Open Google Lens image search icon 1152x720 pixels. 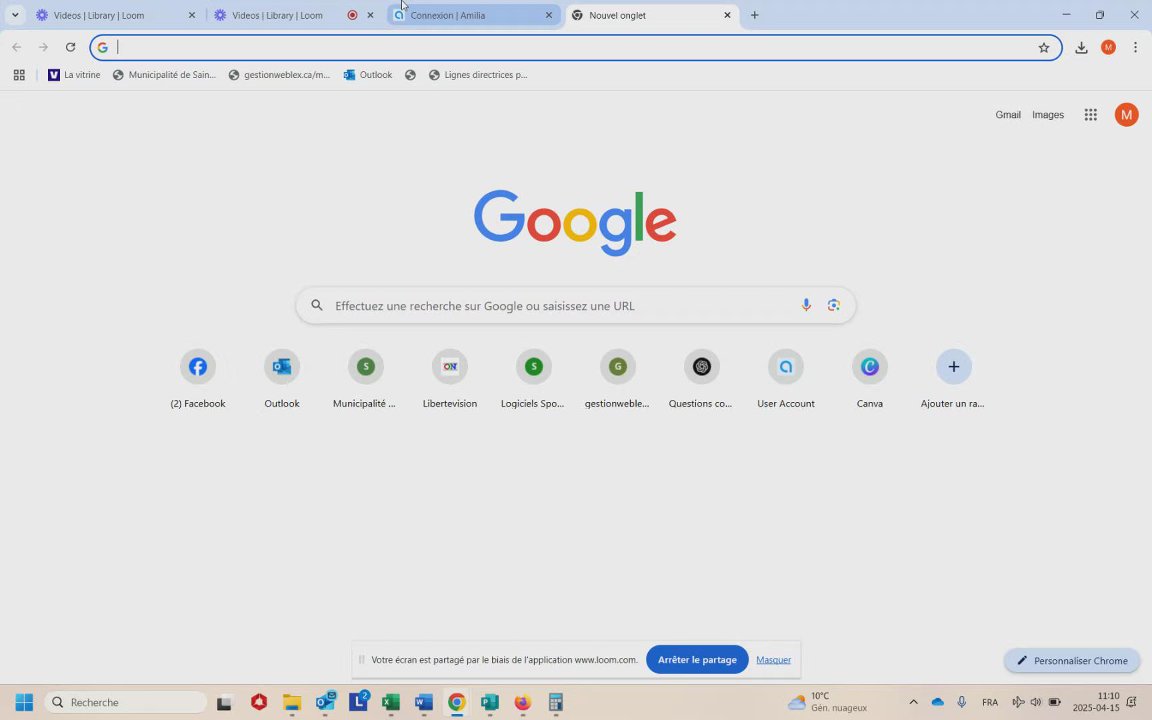pos(833,305)
